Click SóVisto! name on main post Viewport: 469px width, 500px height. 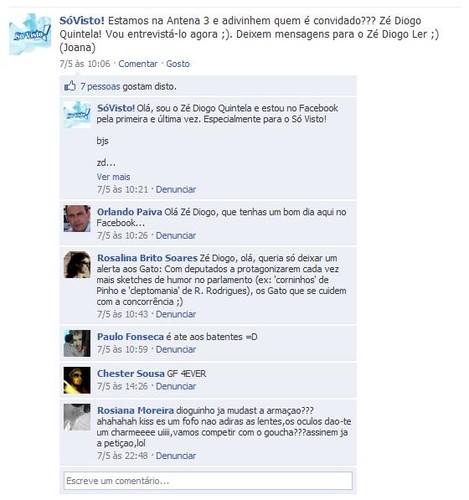[x=82, y=20]
